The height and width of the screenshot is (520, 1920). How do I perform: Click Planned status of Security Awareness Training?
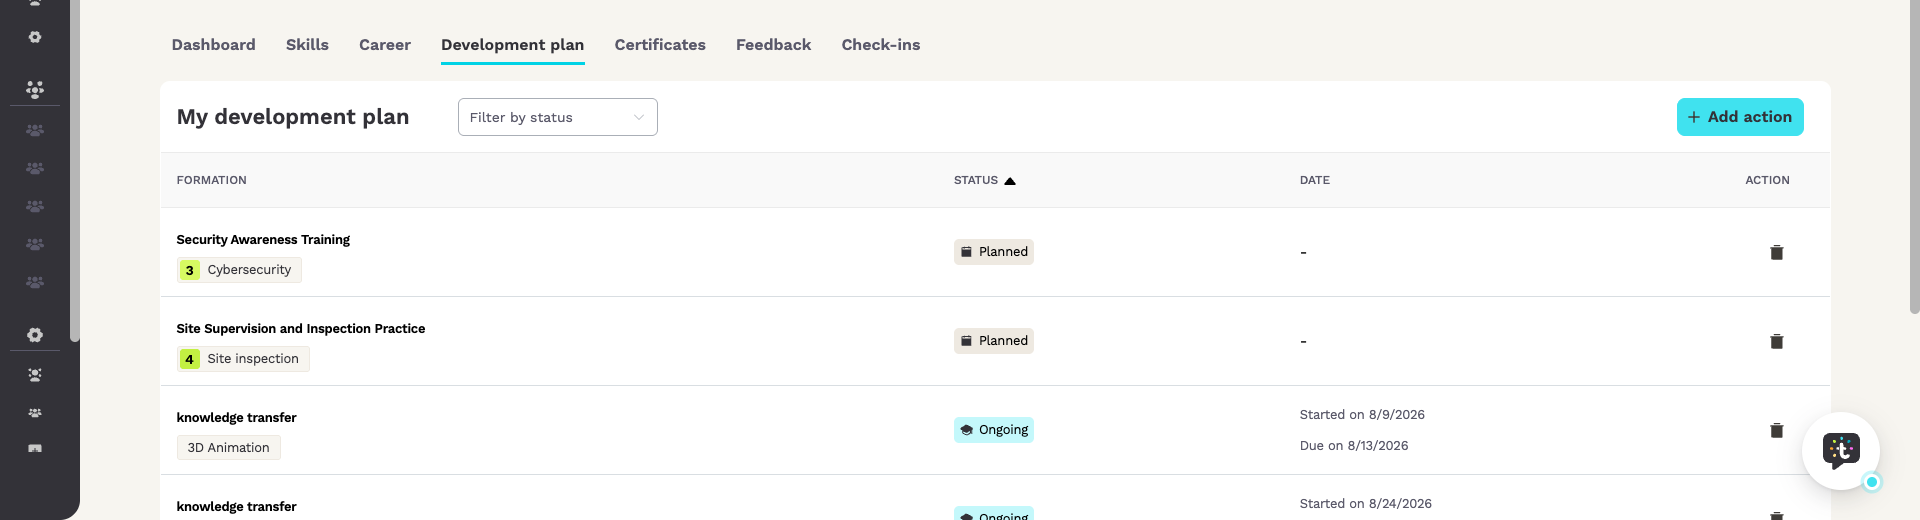pyautogui.click(x=993, y=252)
